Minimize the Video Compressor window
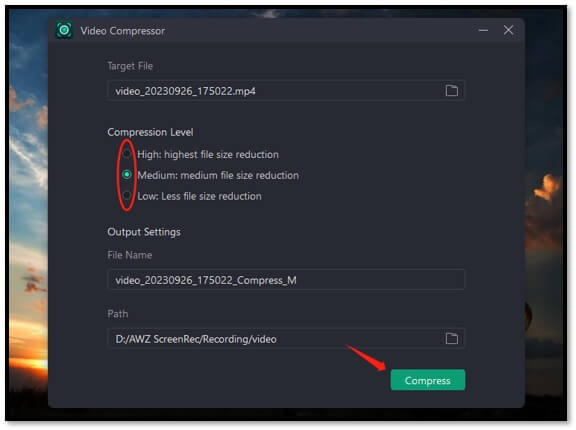Viewport: 576px width, 430px height. 483,30
